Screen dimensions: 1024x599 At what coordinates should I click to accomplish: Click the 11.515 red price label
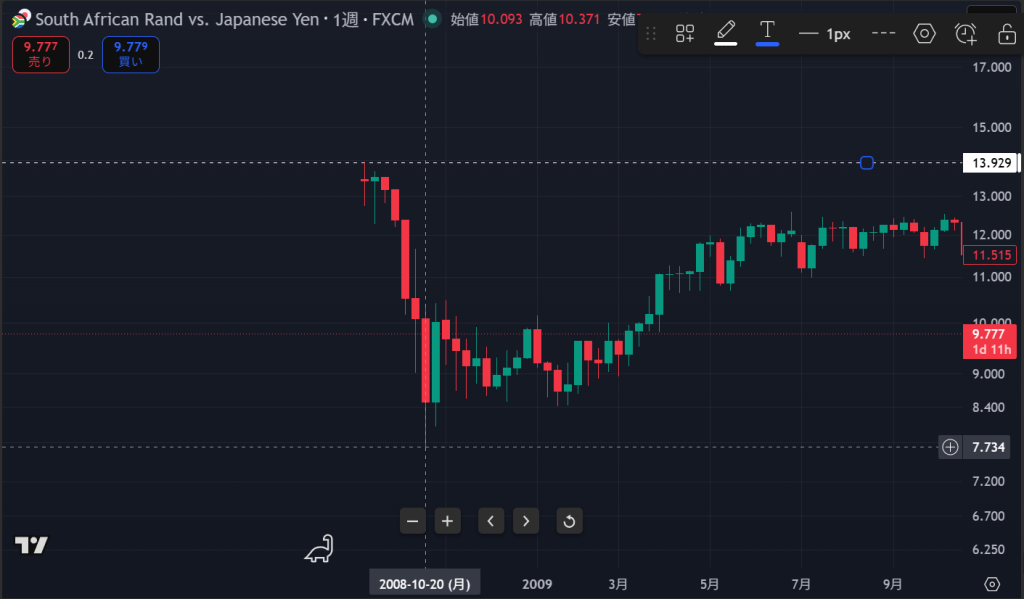[x=990, y=255]
